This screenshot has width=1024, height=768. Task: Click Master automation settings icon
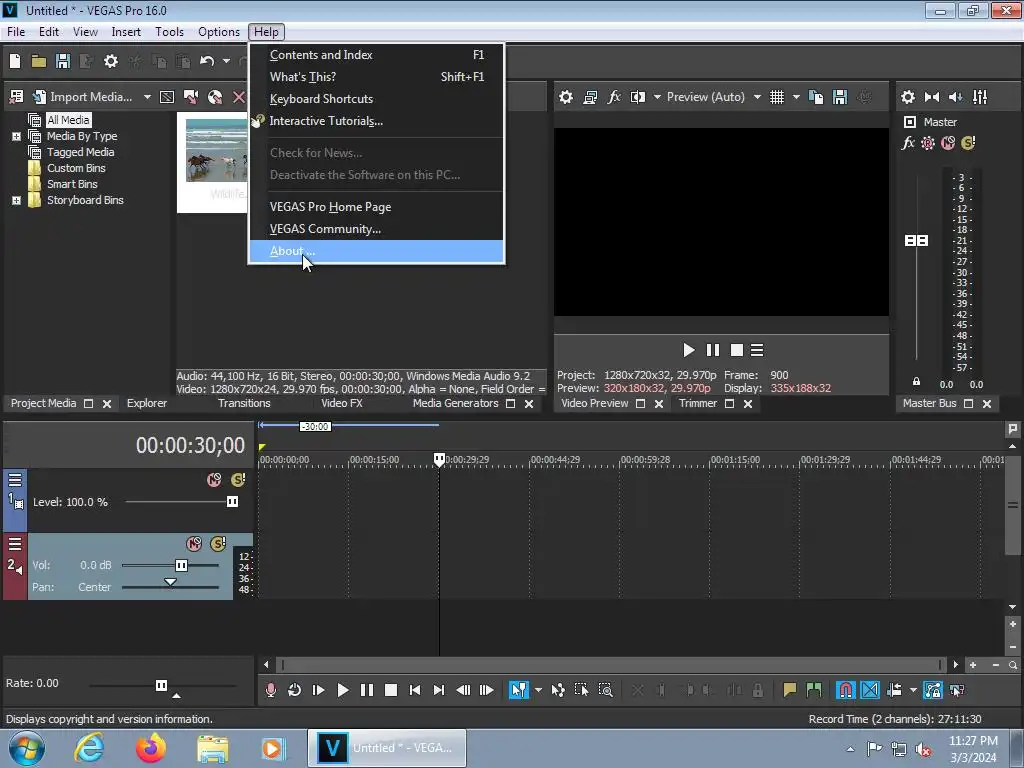click(928, 142)
